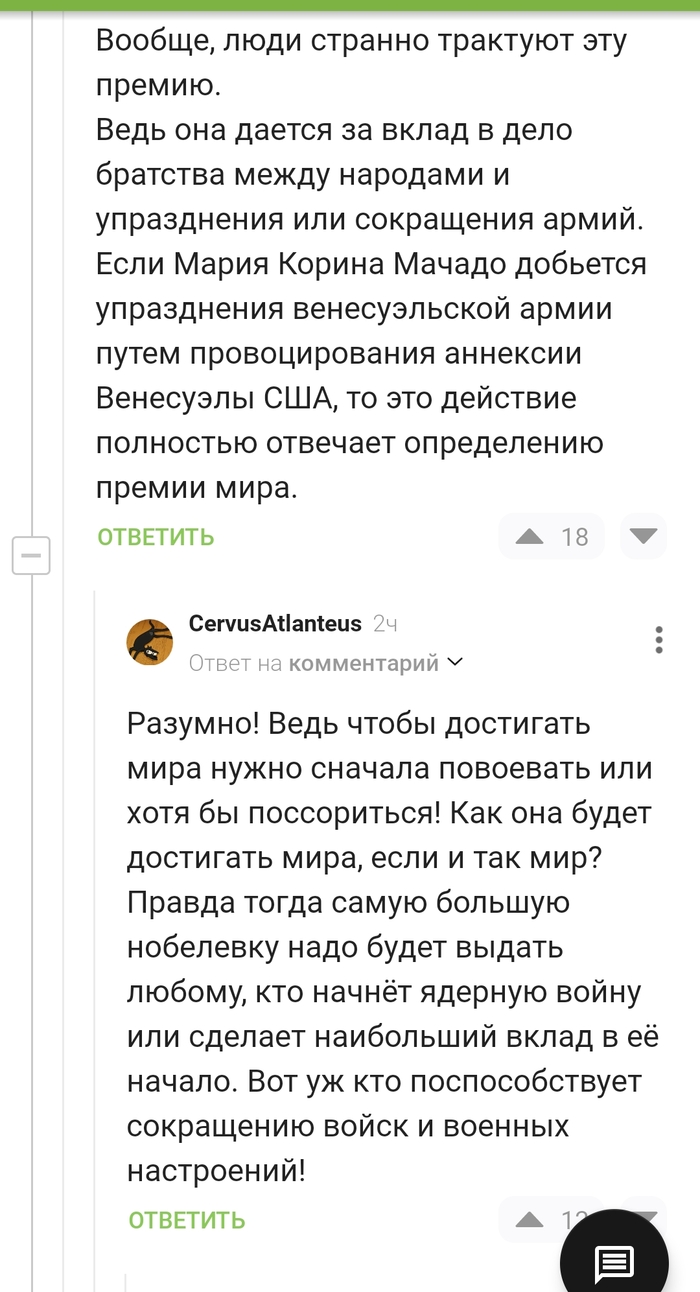This screenshot has height=1292, width=700.
Task: Click the rating count on CervusAtlanteus reply
Action: [574, 1218]
